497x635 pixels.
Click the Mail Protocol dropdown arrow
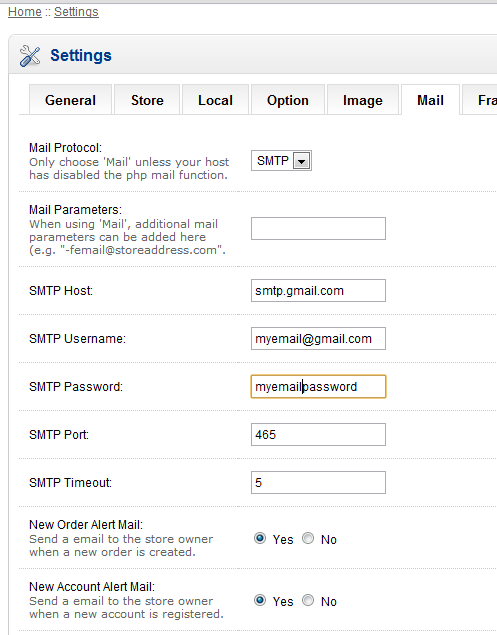click(301, 161)
